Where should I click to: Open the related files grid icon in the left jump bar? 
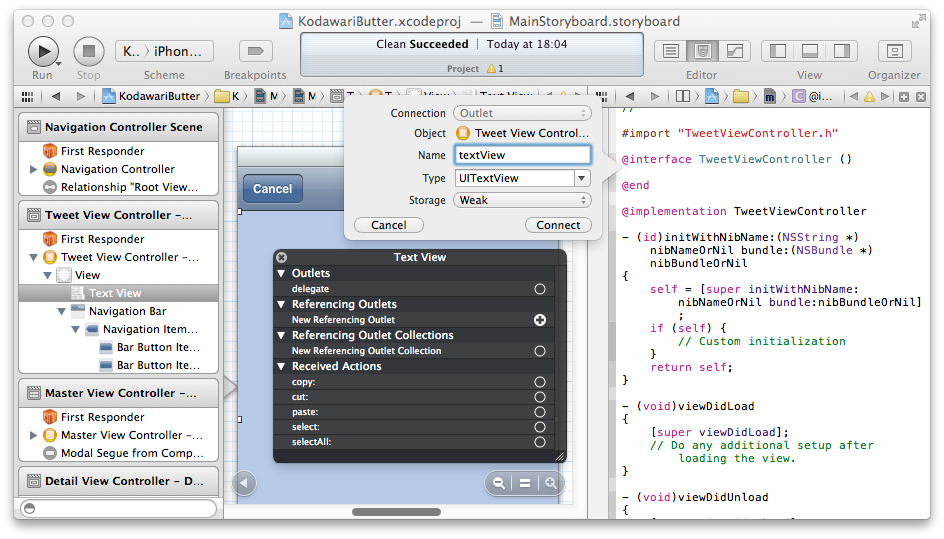coord(27,96)
